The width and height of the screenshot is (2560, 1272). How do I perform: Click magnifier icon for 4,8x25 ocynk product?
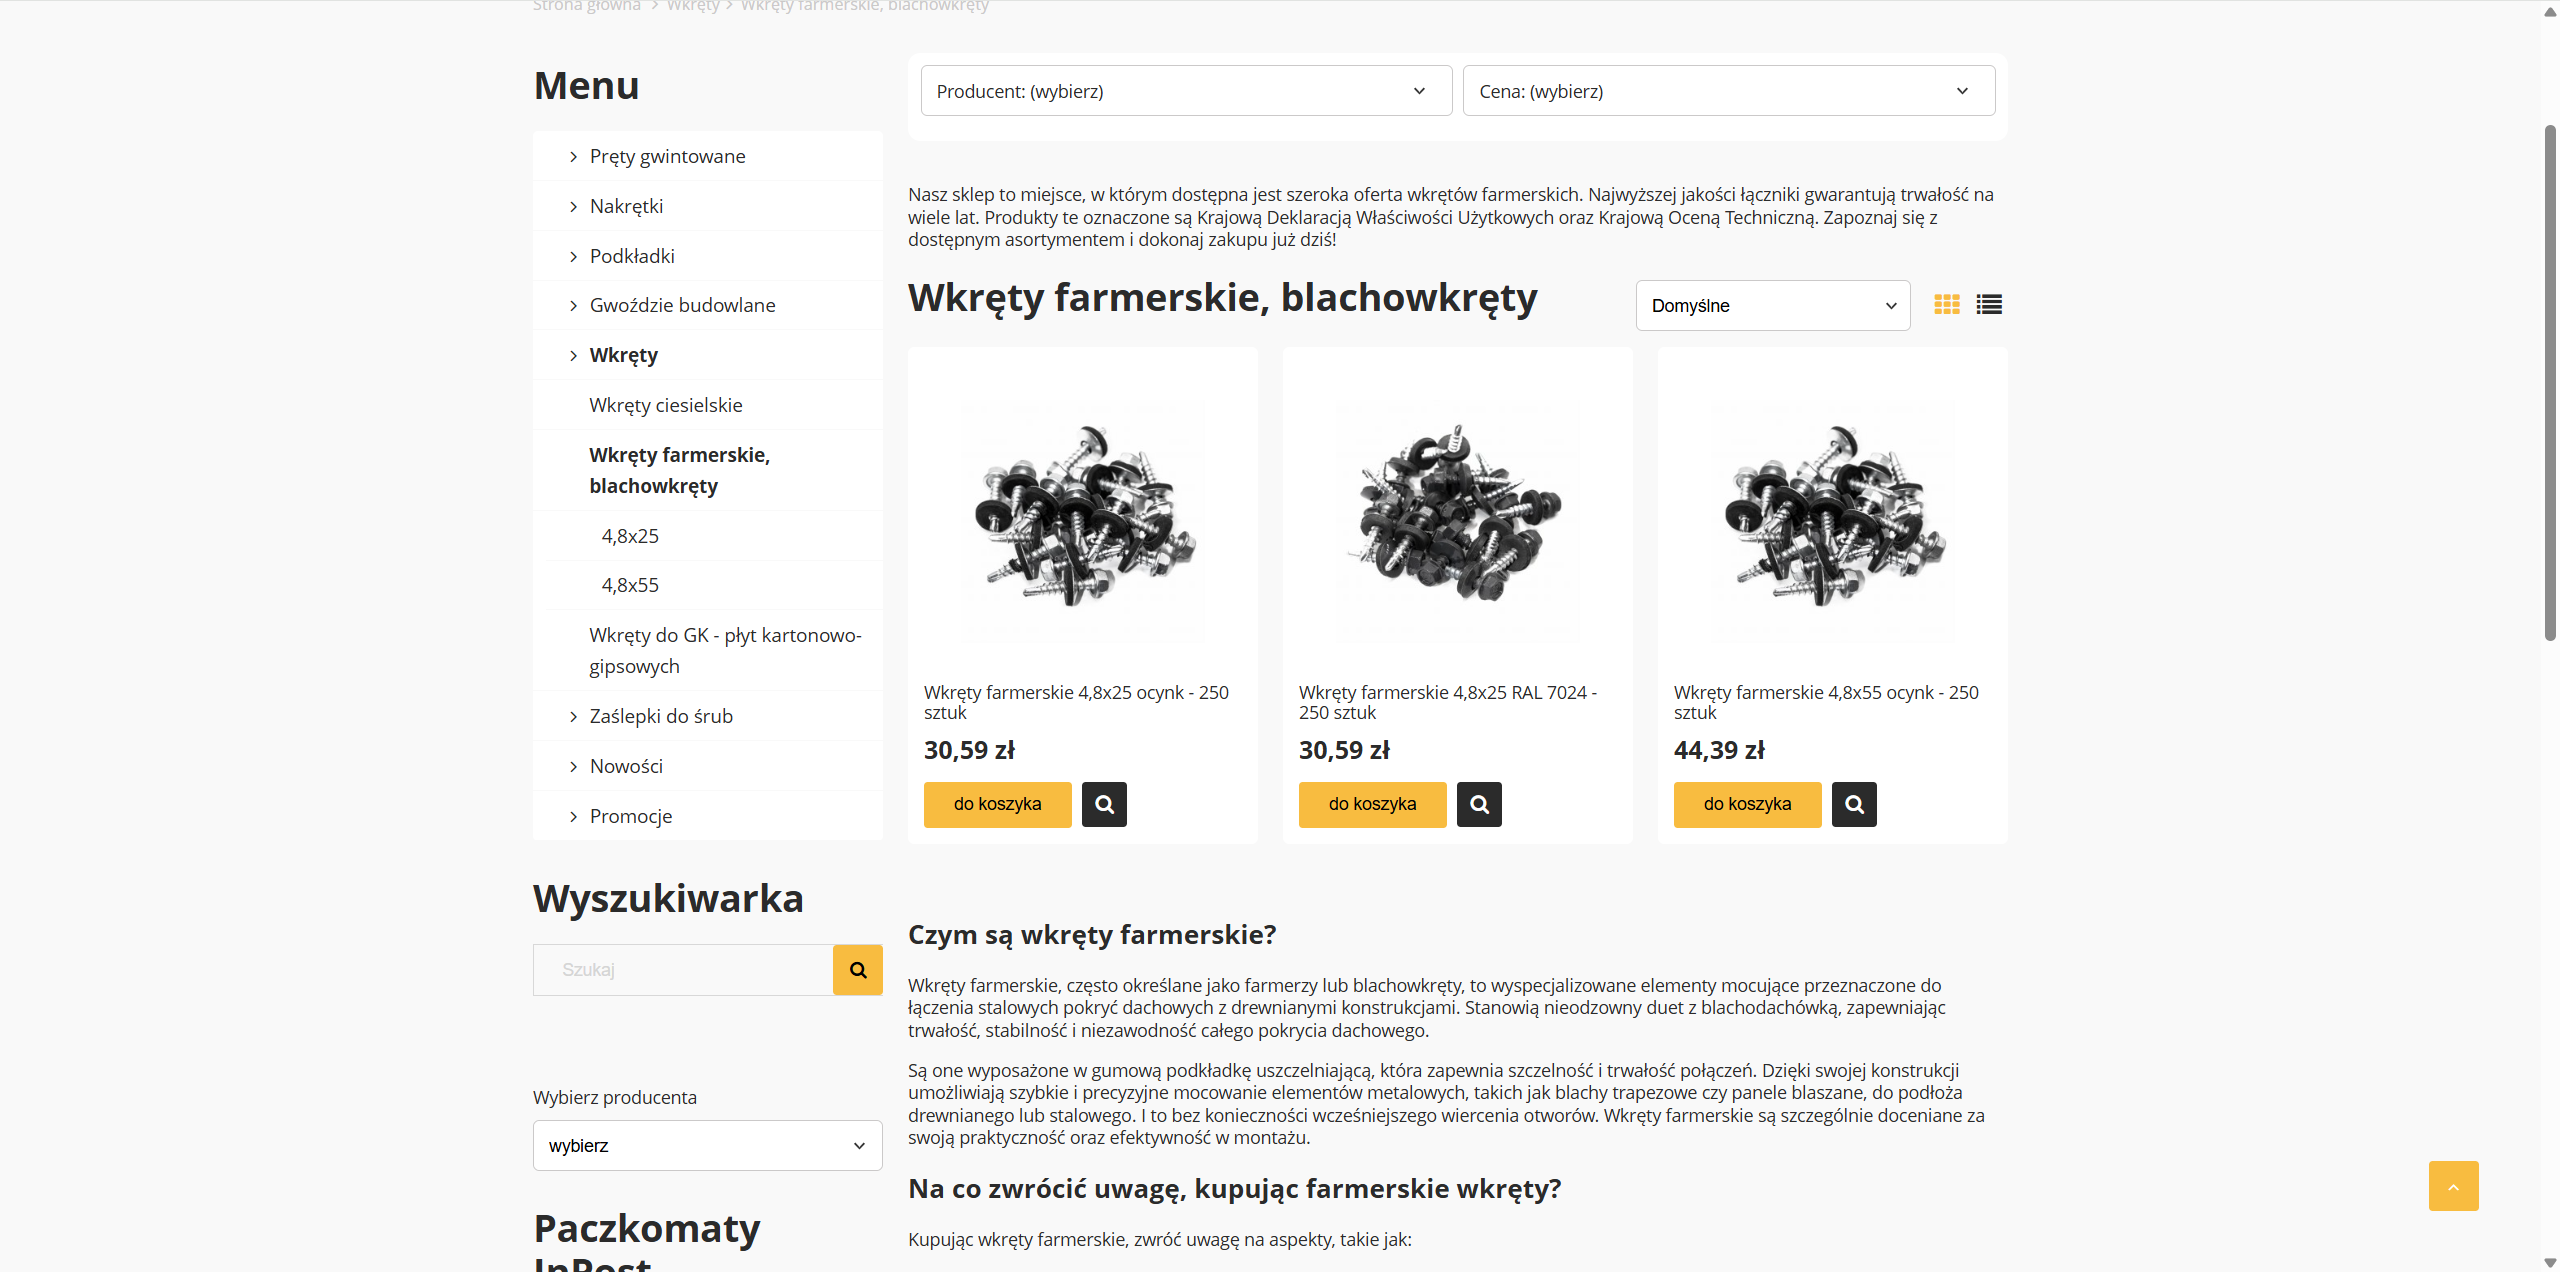(x=1104, y=804)
